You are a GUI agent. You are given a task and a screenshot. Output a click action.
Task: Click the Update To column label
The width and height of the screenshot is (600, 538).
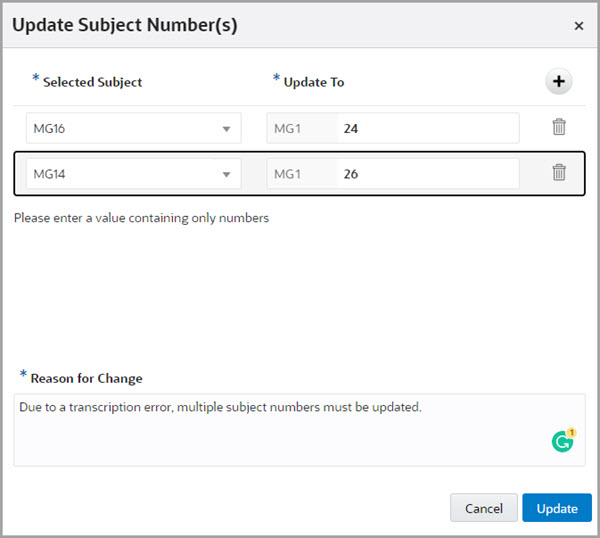313,82
